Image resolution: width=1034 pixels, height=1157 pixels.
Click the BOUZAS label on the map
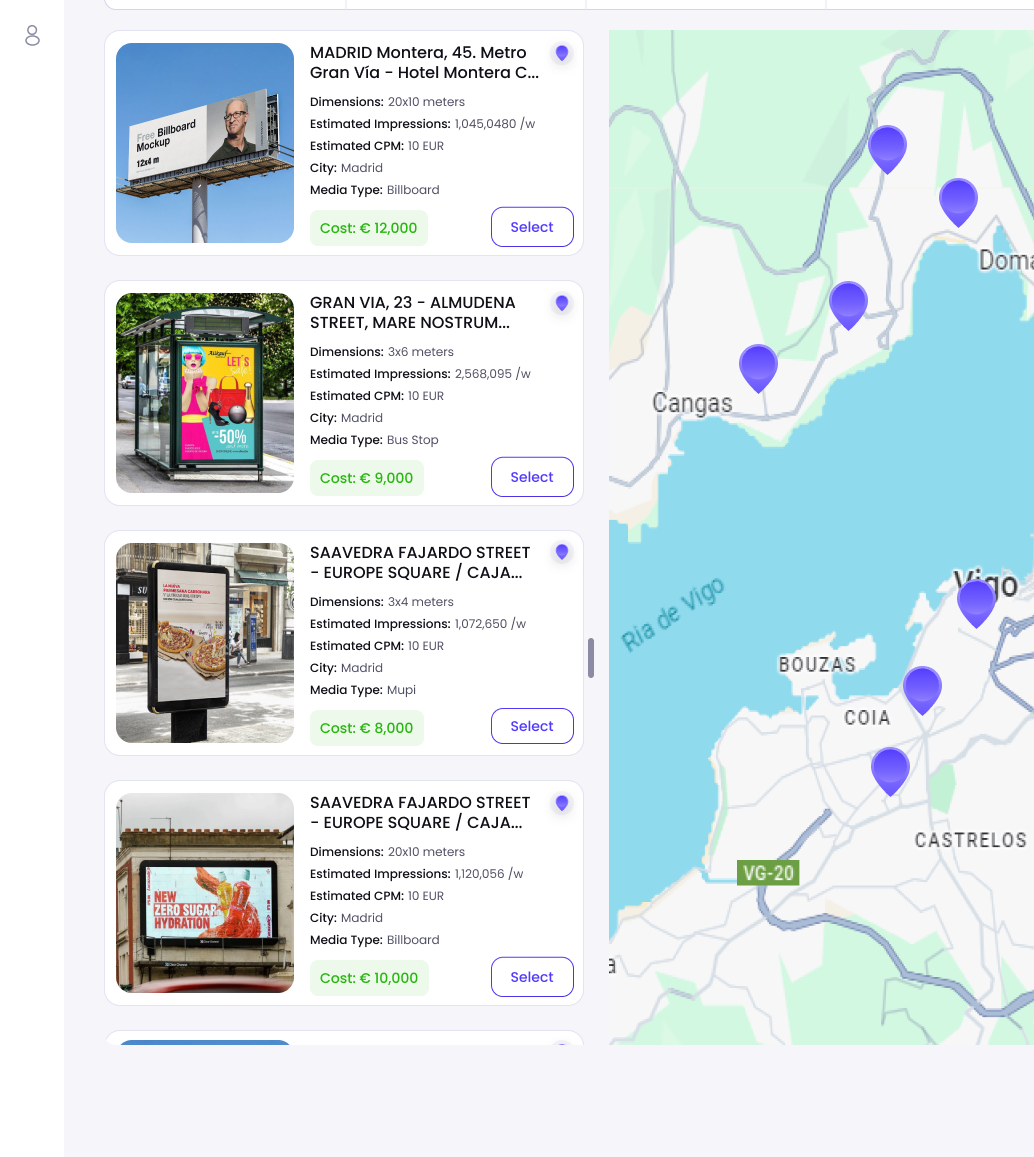point(817,665)
